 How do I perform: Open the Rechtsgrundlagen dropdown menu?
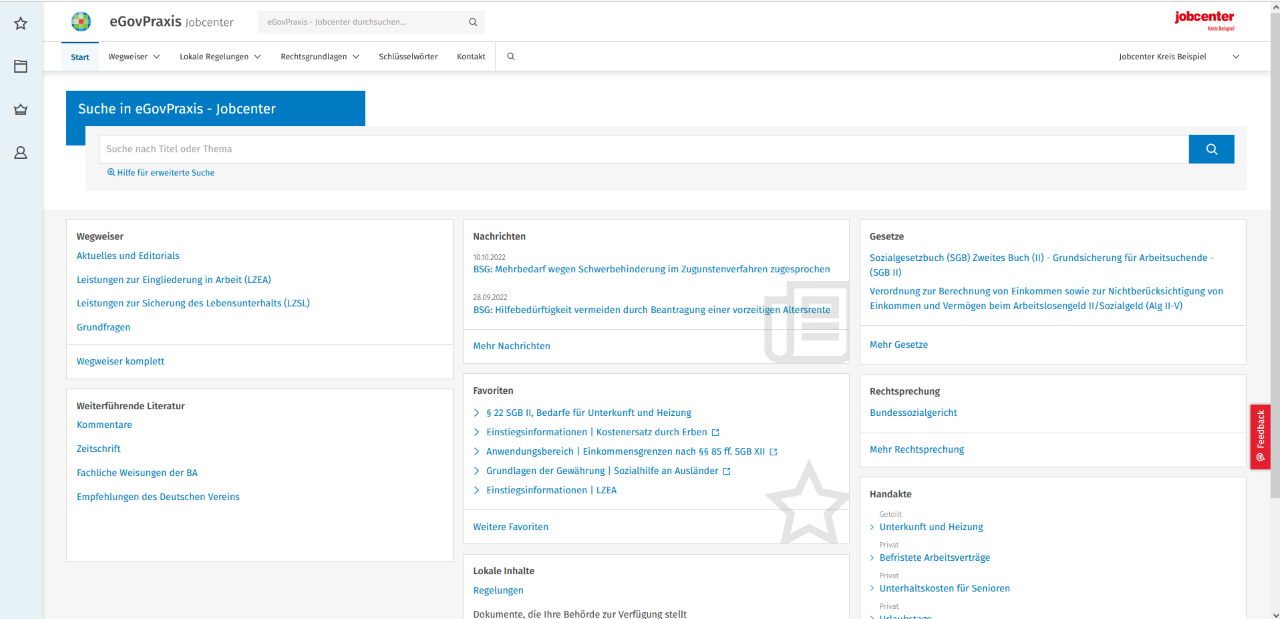[x=320, y=57]
